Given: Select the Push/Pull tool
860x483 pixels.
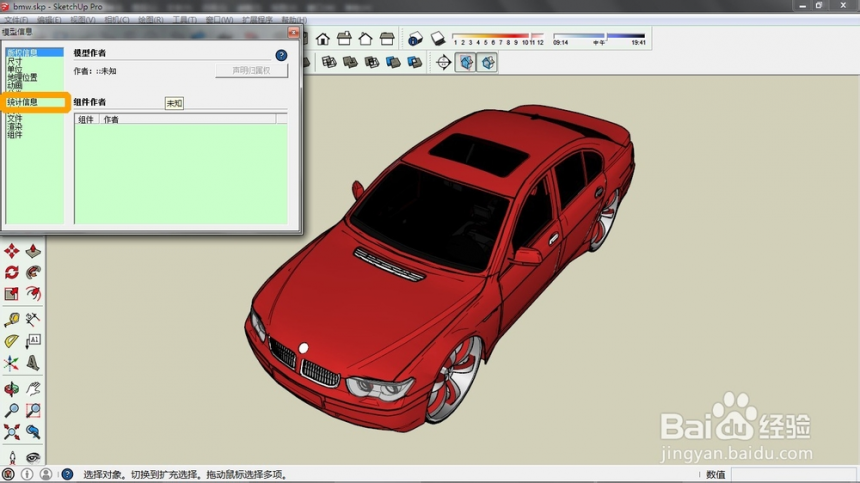Looking at the screenshot, I should (33, 251).
